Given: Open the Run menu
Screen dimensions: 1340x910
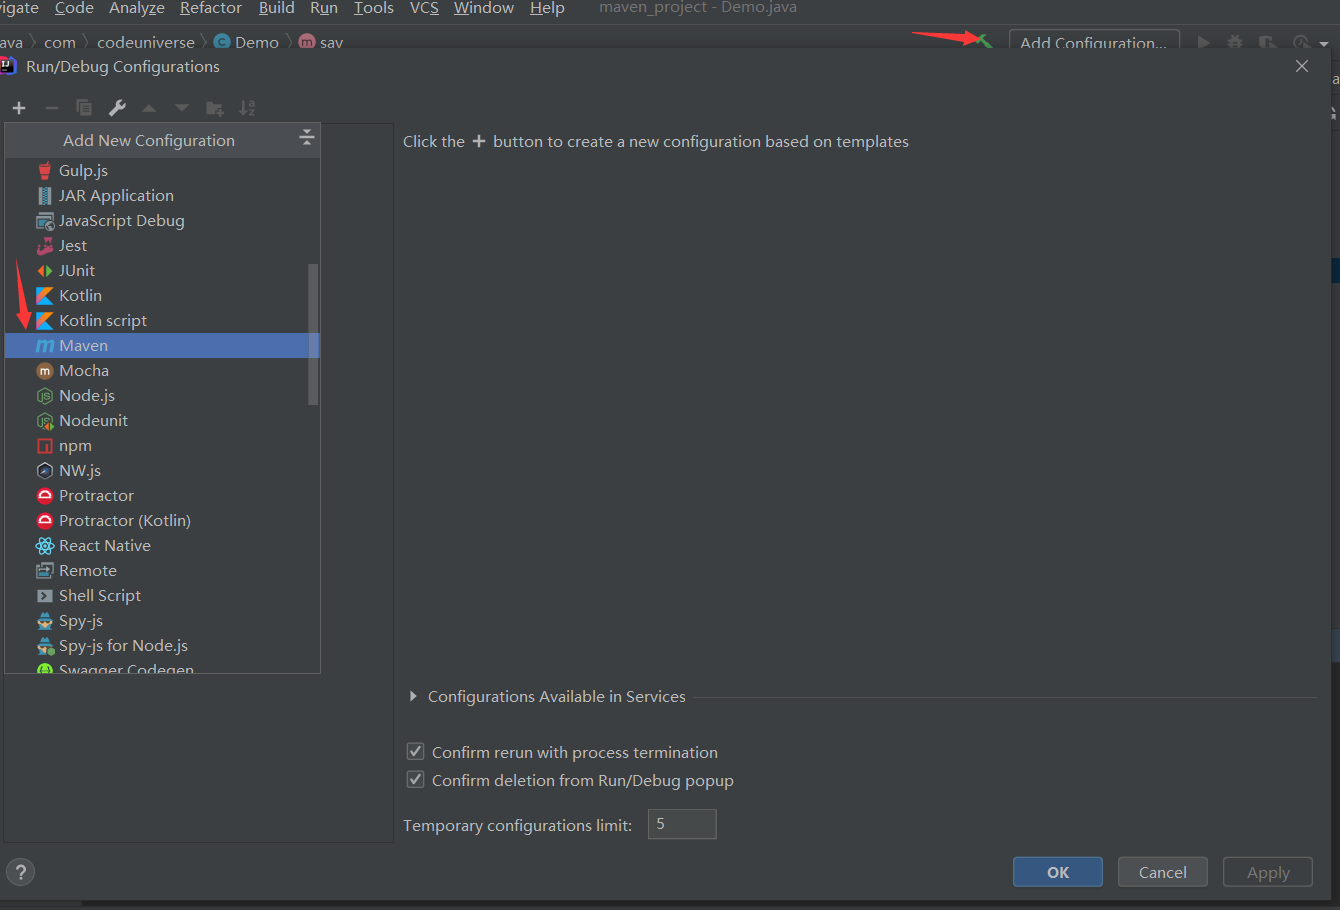Looking at the screenshot, I should [324, 8].
